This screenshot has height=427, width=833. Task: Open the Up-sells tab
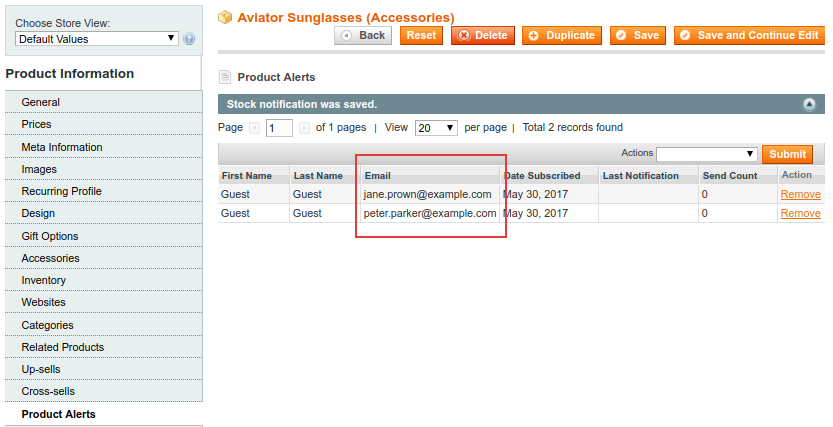(104, 369)
